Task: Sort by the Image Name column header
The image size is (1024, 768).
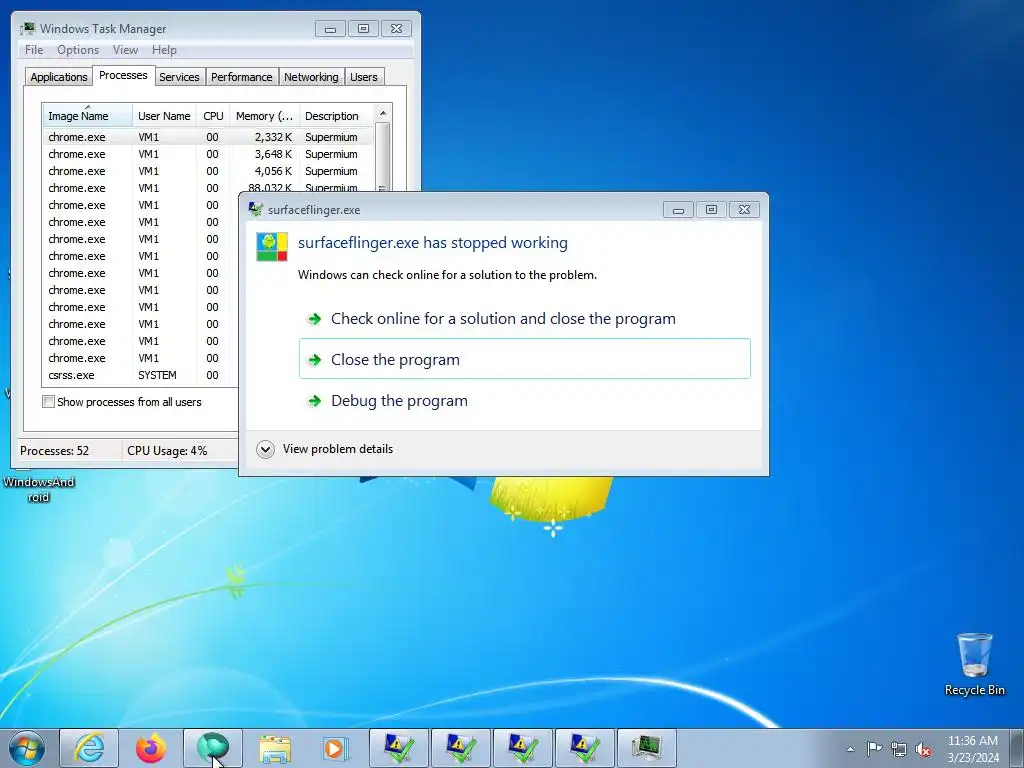Action: 88,116
